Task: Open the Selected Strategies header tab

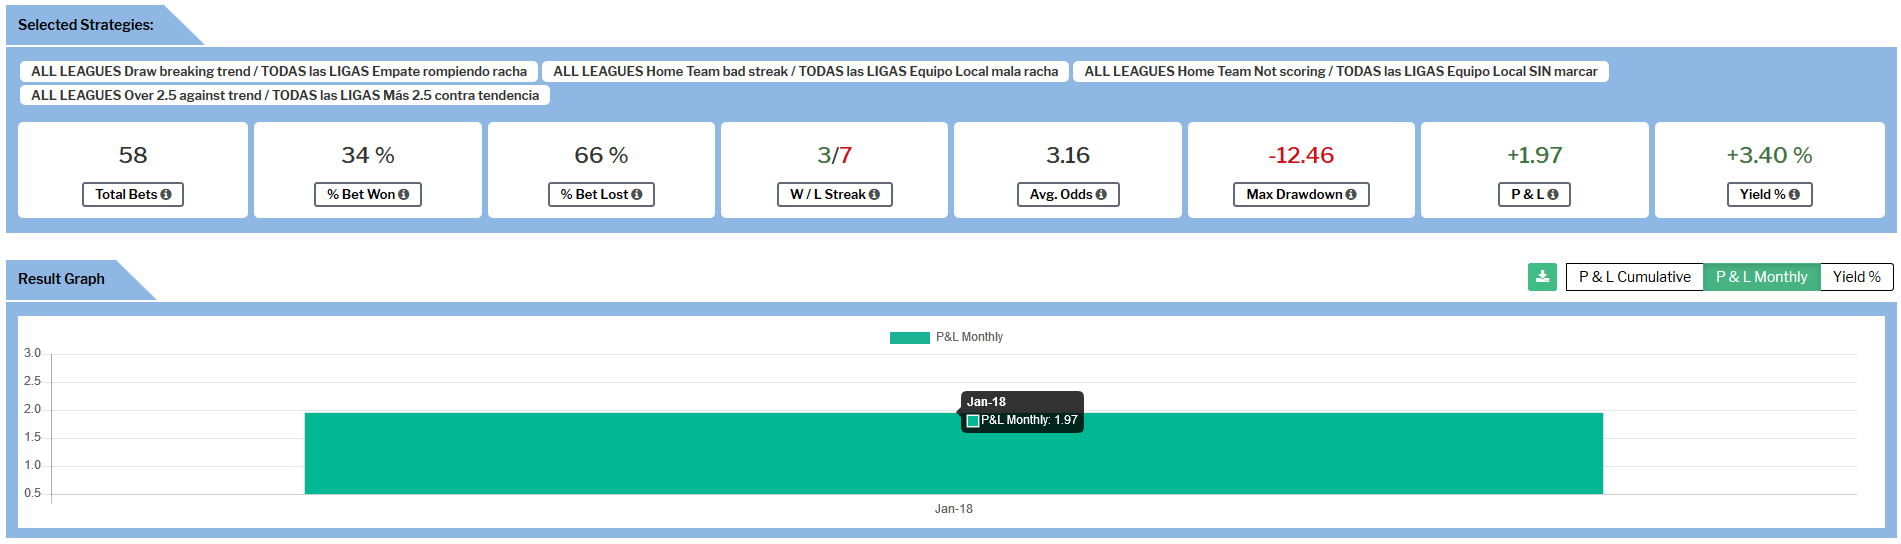Action: point(86,25)
